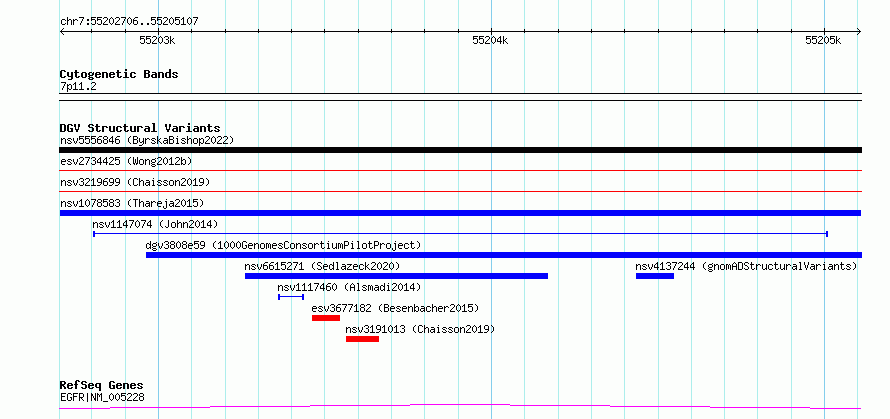Viewport: 890px width, 419px height.
Task: Select the red nsv3191013 variant bar
Action: 362,339
